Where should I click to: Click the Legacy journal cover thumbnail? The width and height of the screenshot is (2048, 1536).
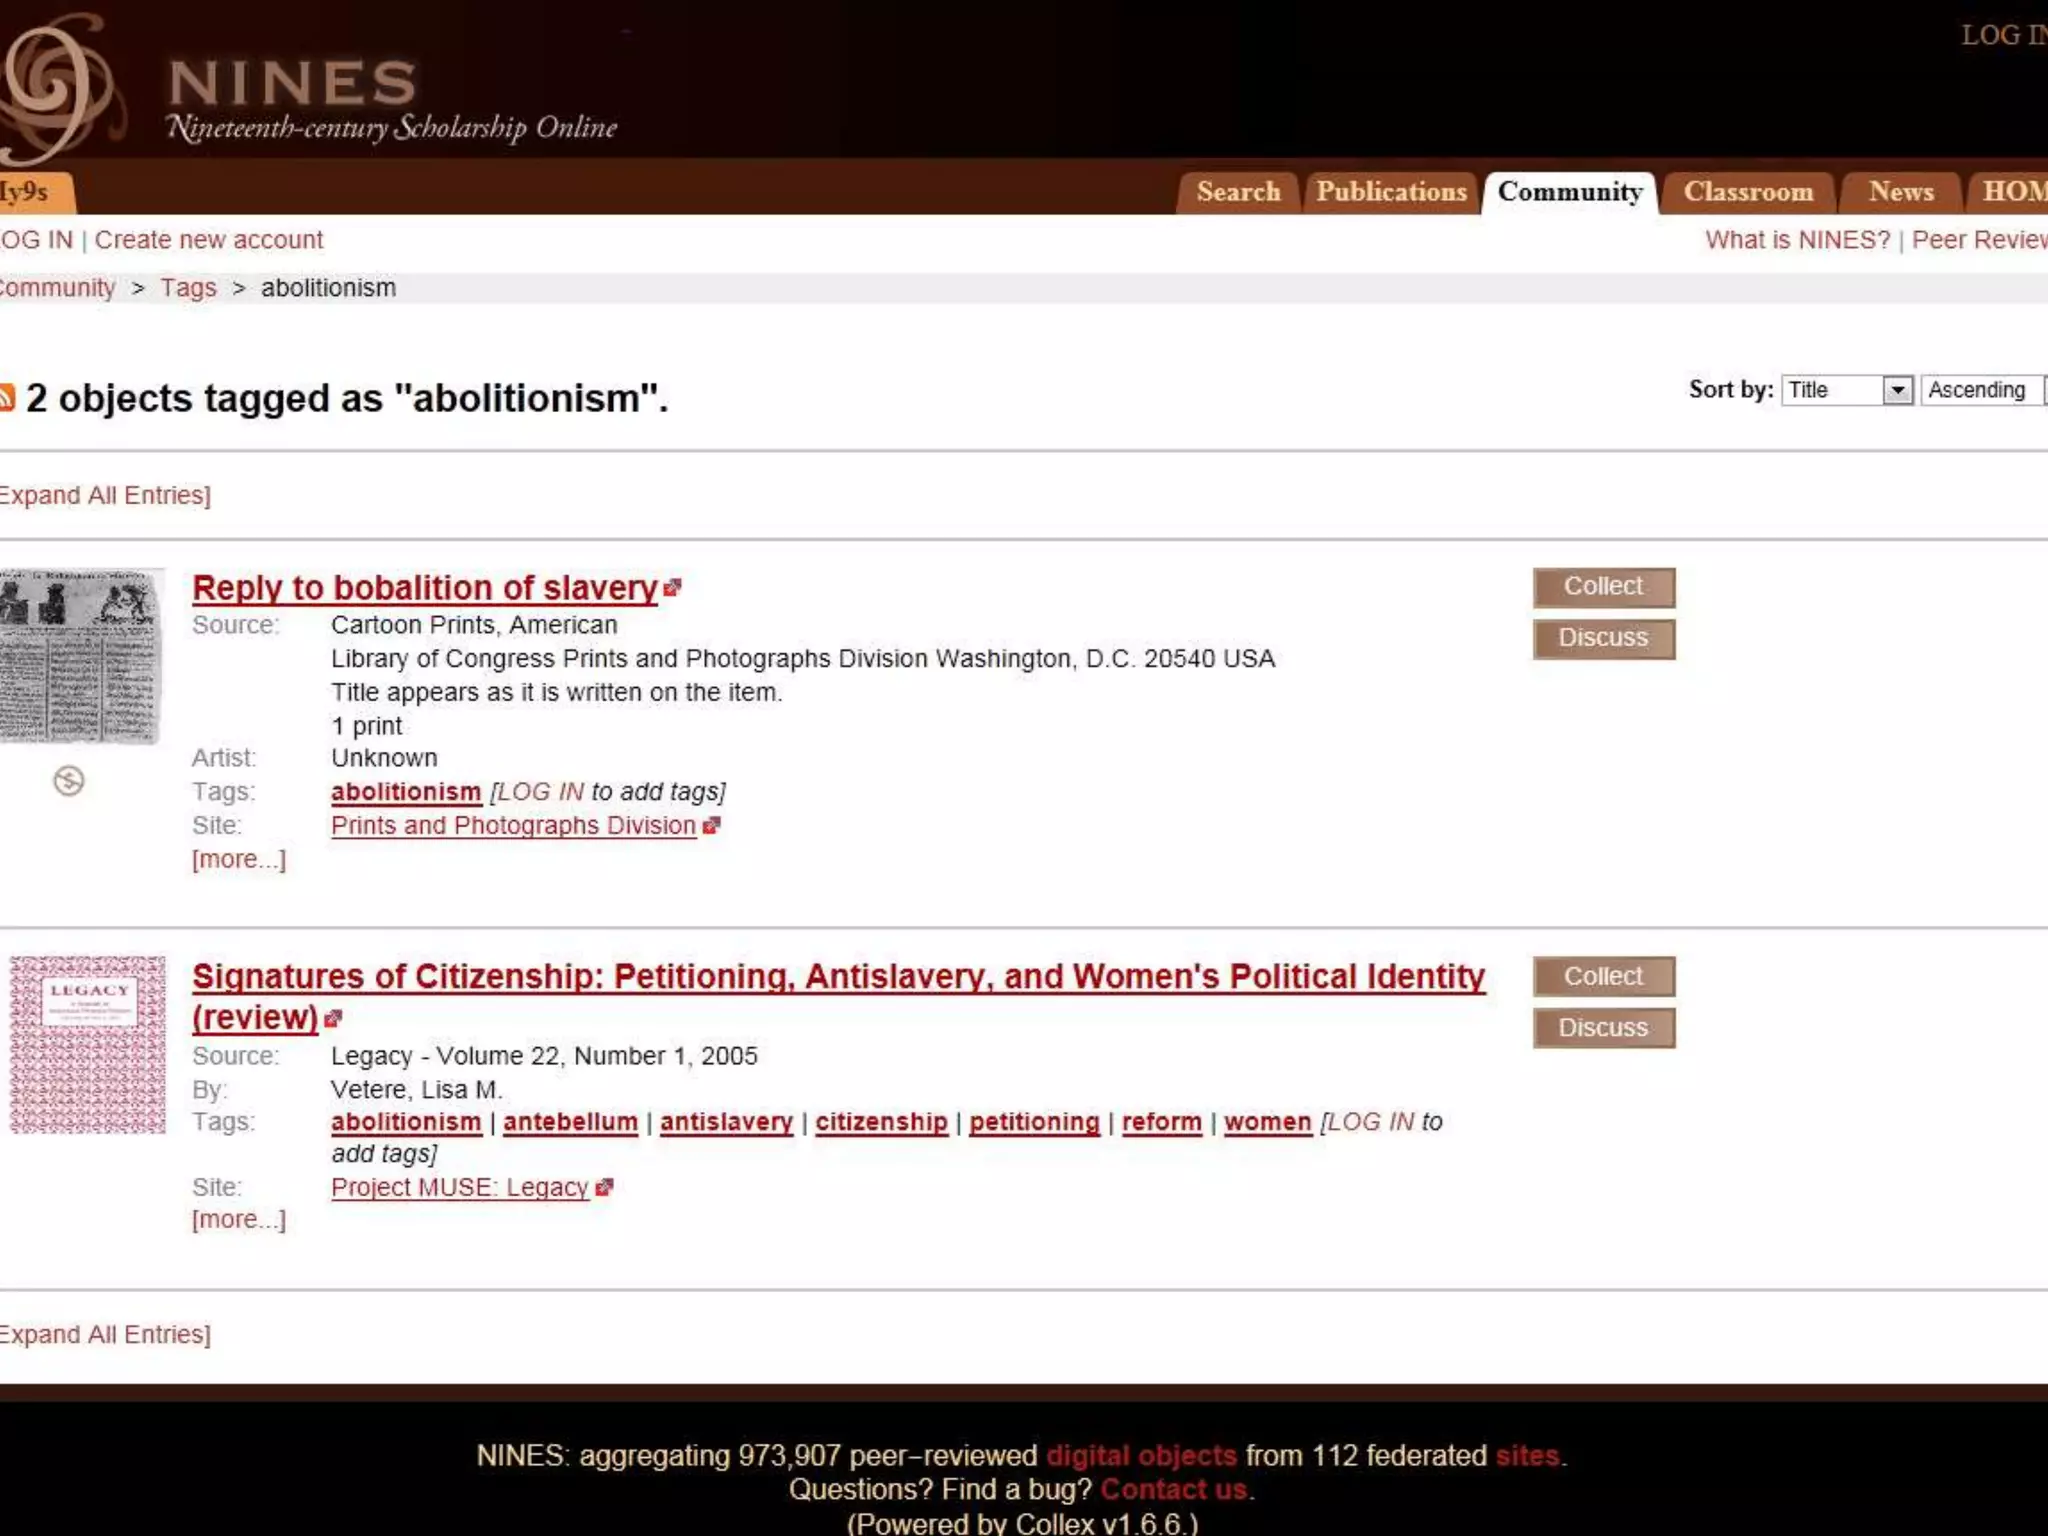click(x=88, y=1044)
